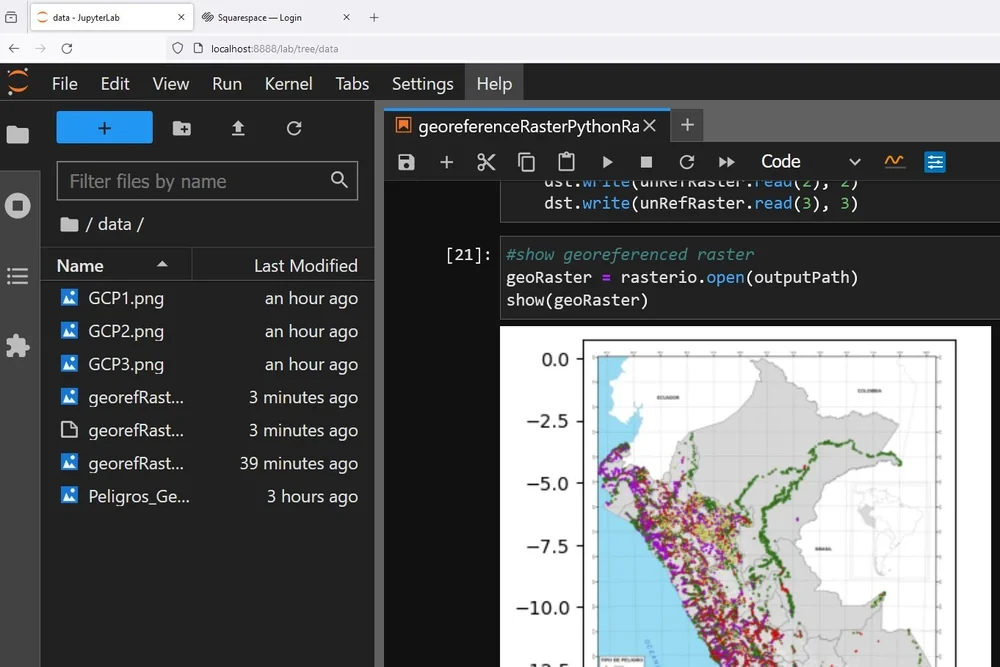Interrupt the kernel with stop icon

click(x=646, y=161)
